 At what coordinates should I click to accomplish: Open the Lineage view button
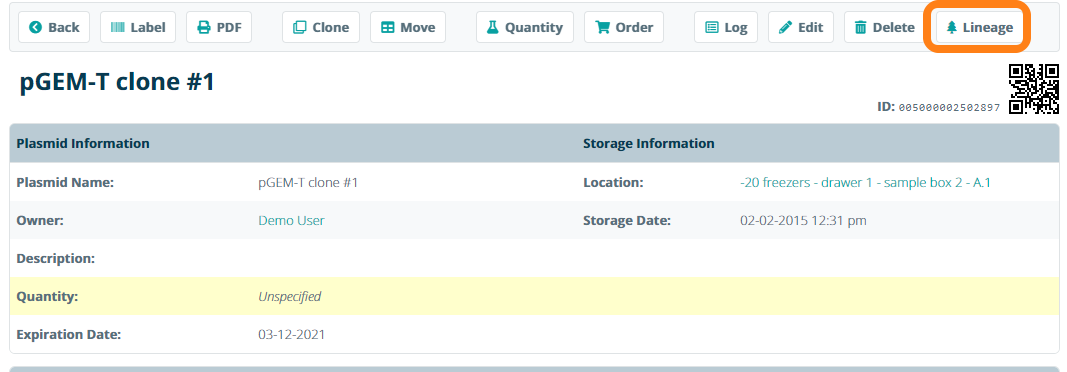tap(979, 27)
